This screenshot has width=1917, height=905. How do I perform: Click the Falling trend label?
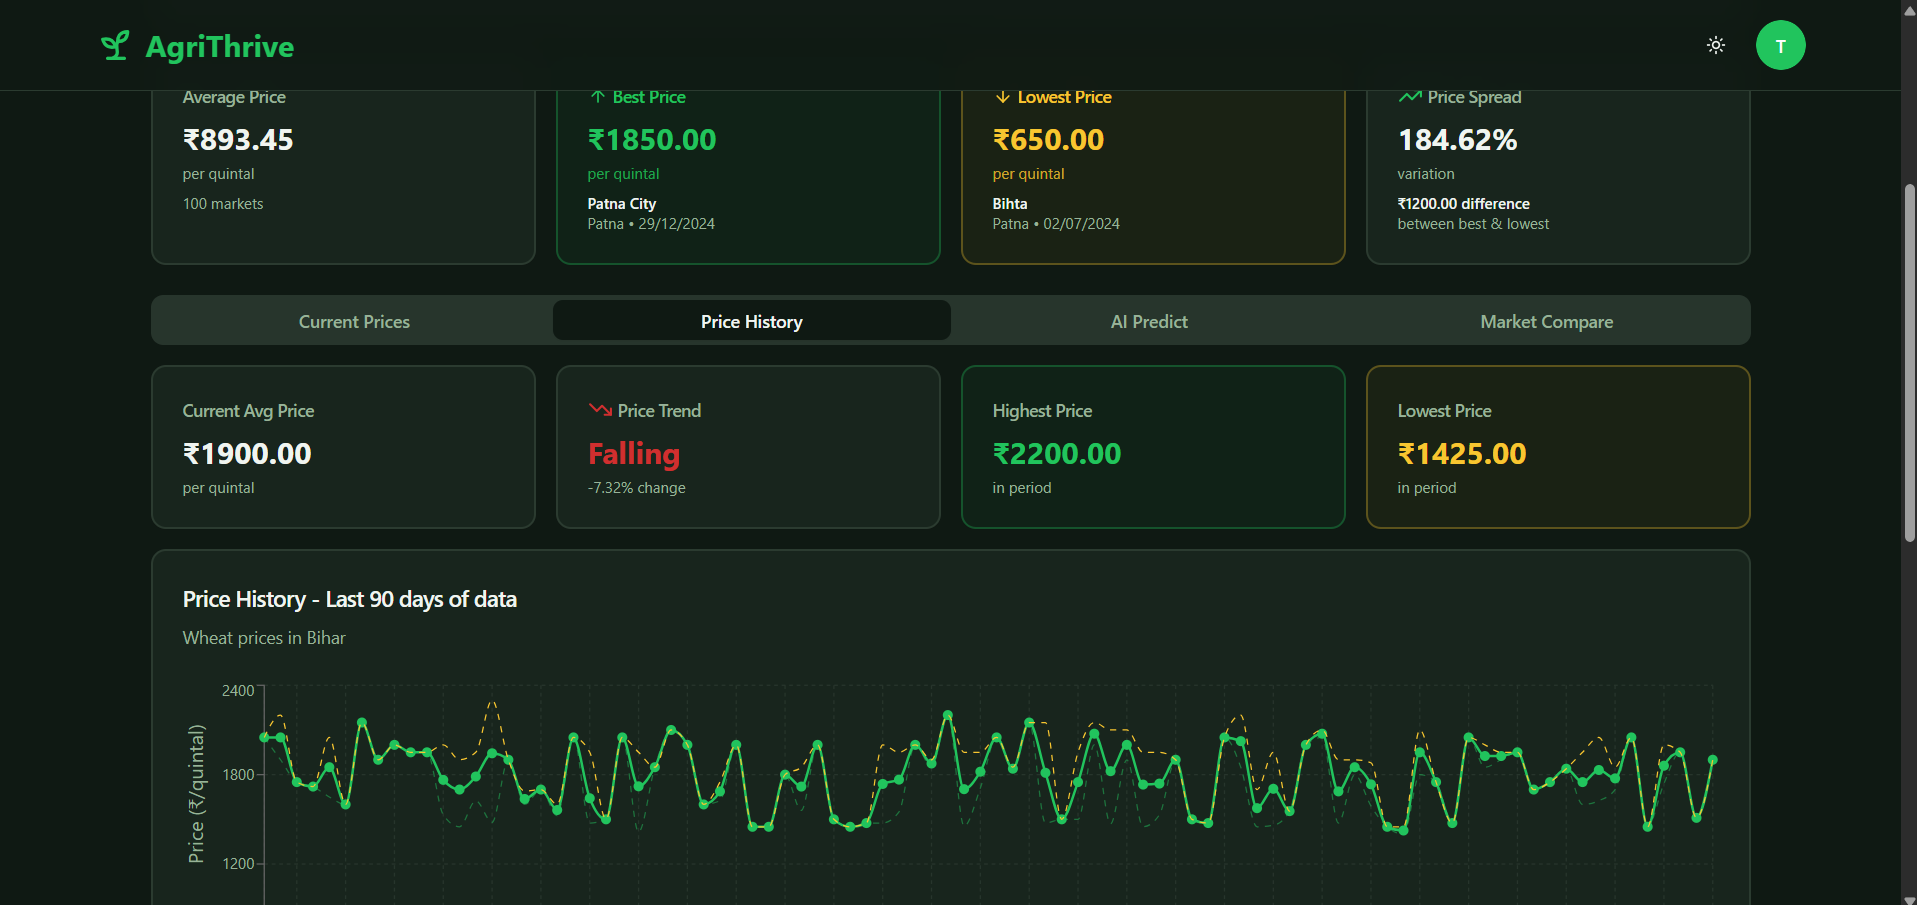[634, 454]
